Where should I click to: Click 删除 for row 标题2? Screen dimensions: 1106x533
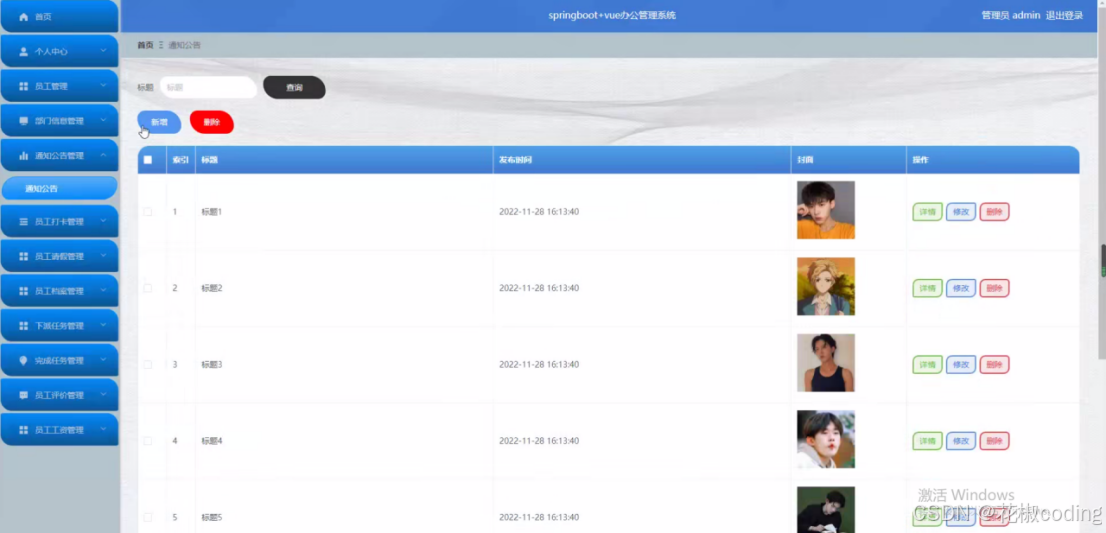coord(995,288)
